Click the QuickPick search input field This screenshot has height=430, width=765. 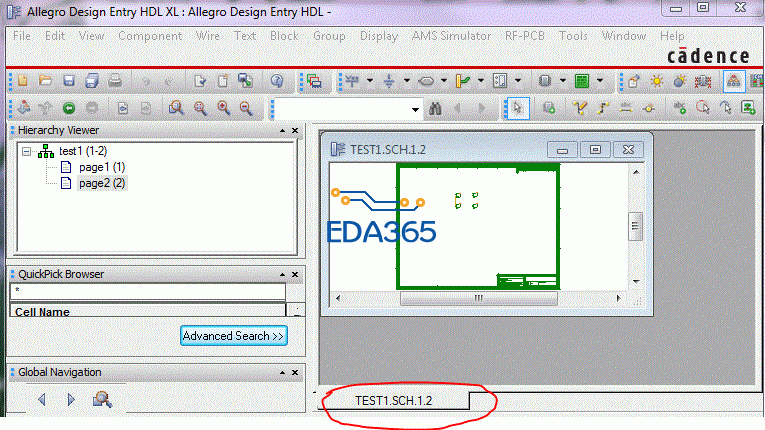(148, 291)
